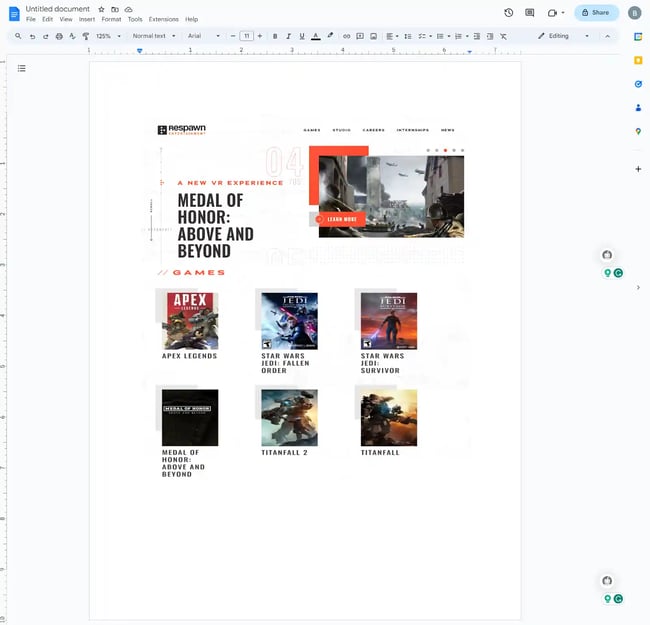Select the Paint format tool
650x625 pixels.
tap(86, 36)
